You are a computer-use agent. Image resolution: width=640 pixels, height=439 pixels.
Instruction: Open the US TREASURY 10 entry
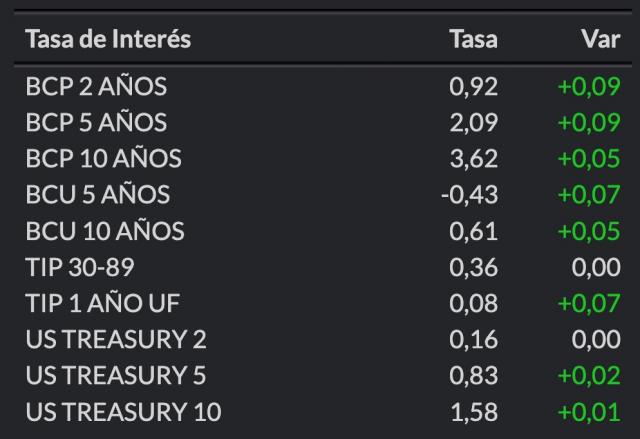point(323,411)
